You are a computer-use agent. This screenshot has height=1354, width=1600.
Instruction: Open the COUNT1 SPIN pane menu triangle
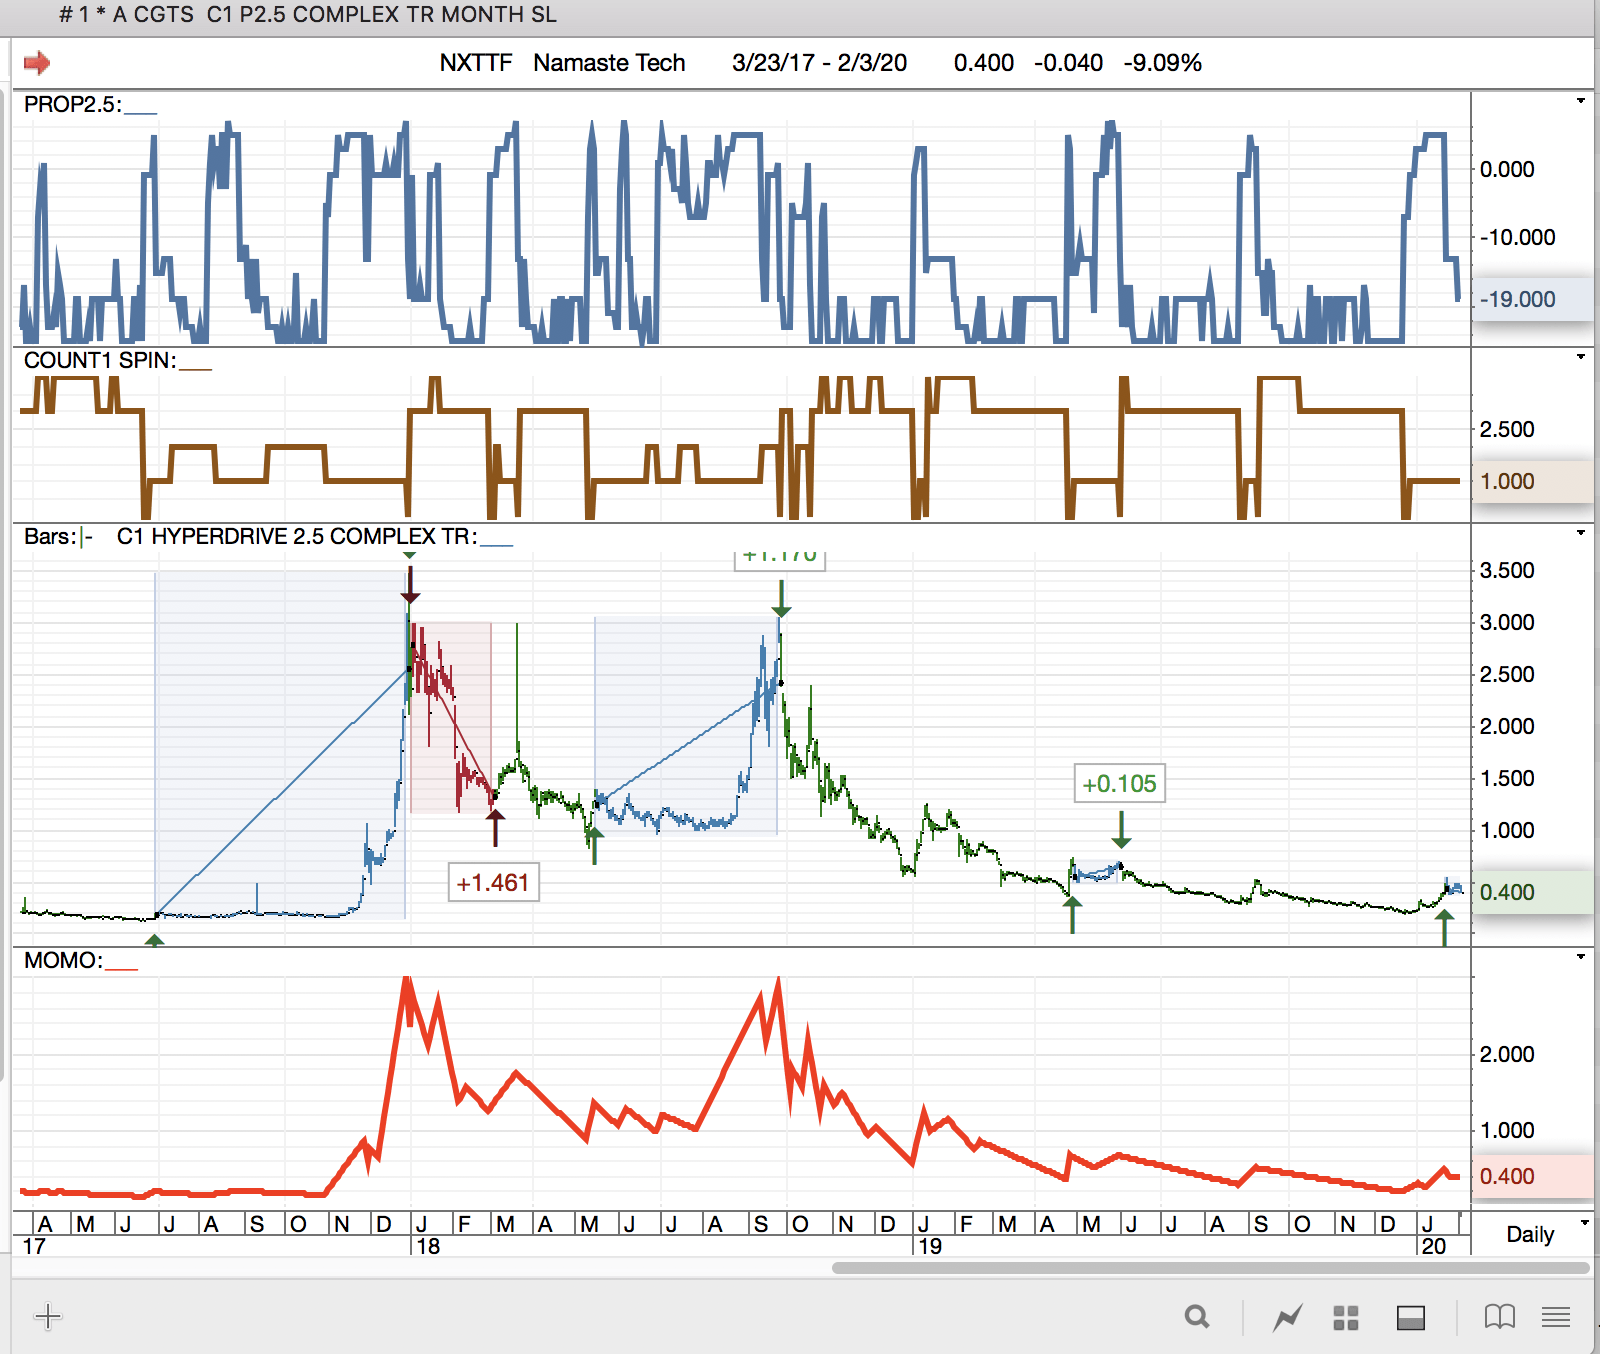pos(1581,357)
